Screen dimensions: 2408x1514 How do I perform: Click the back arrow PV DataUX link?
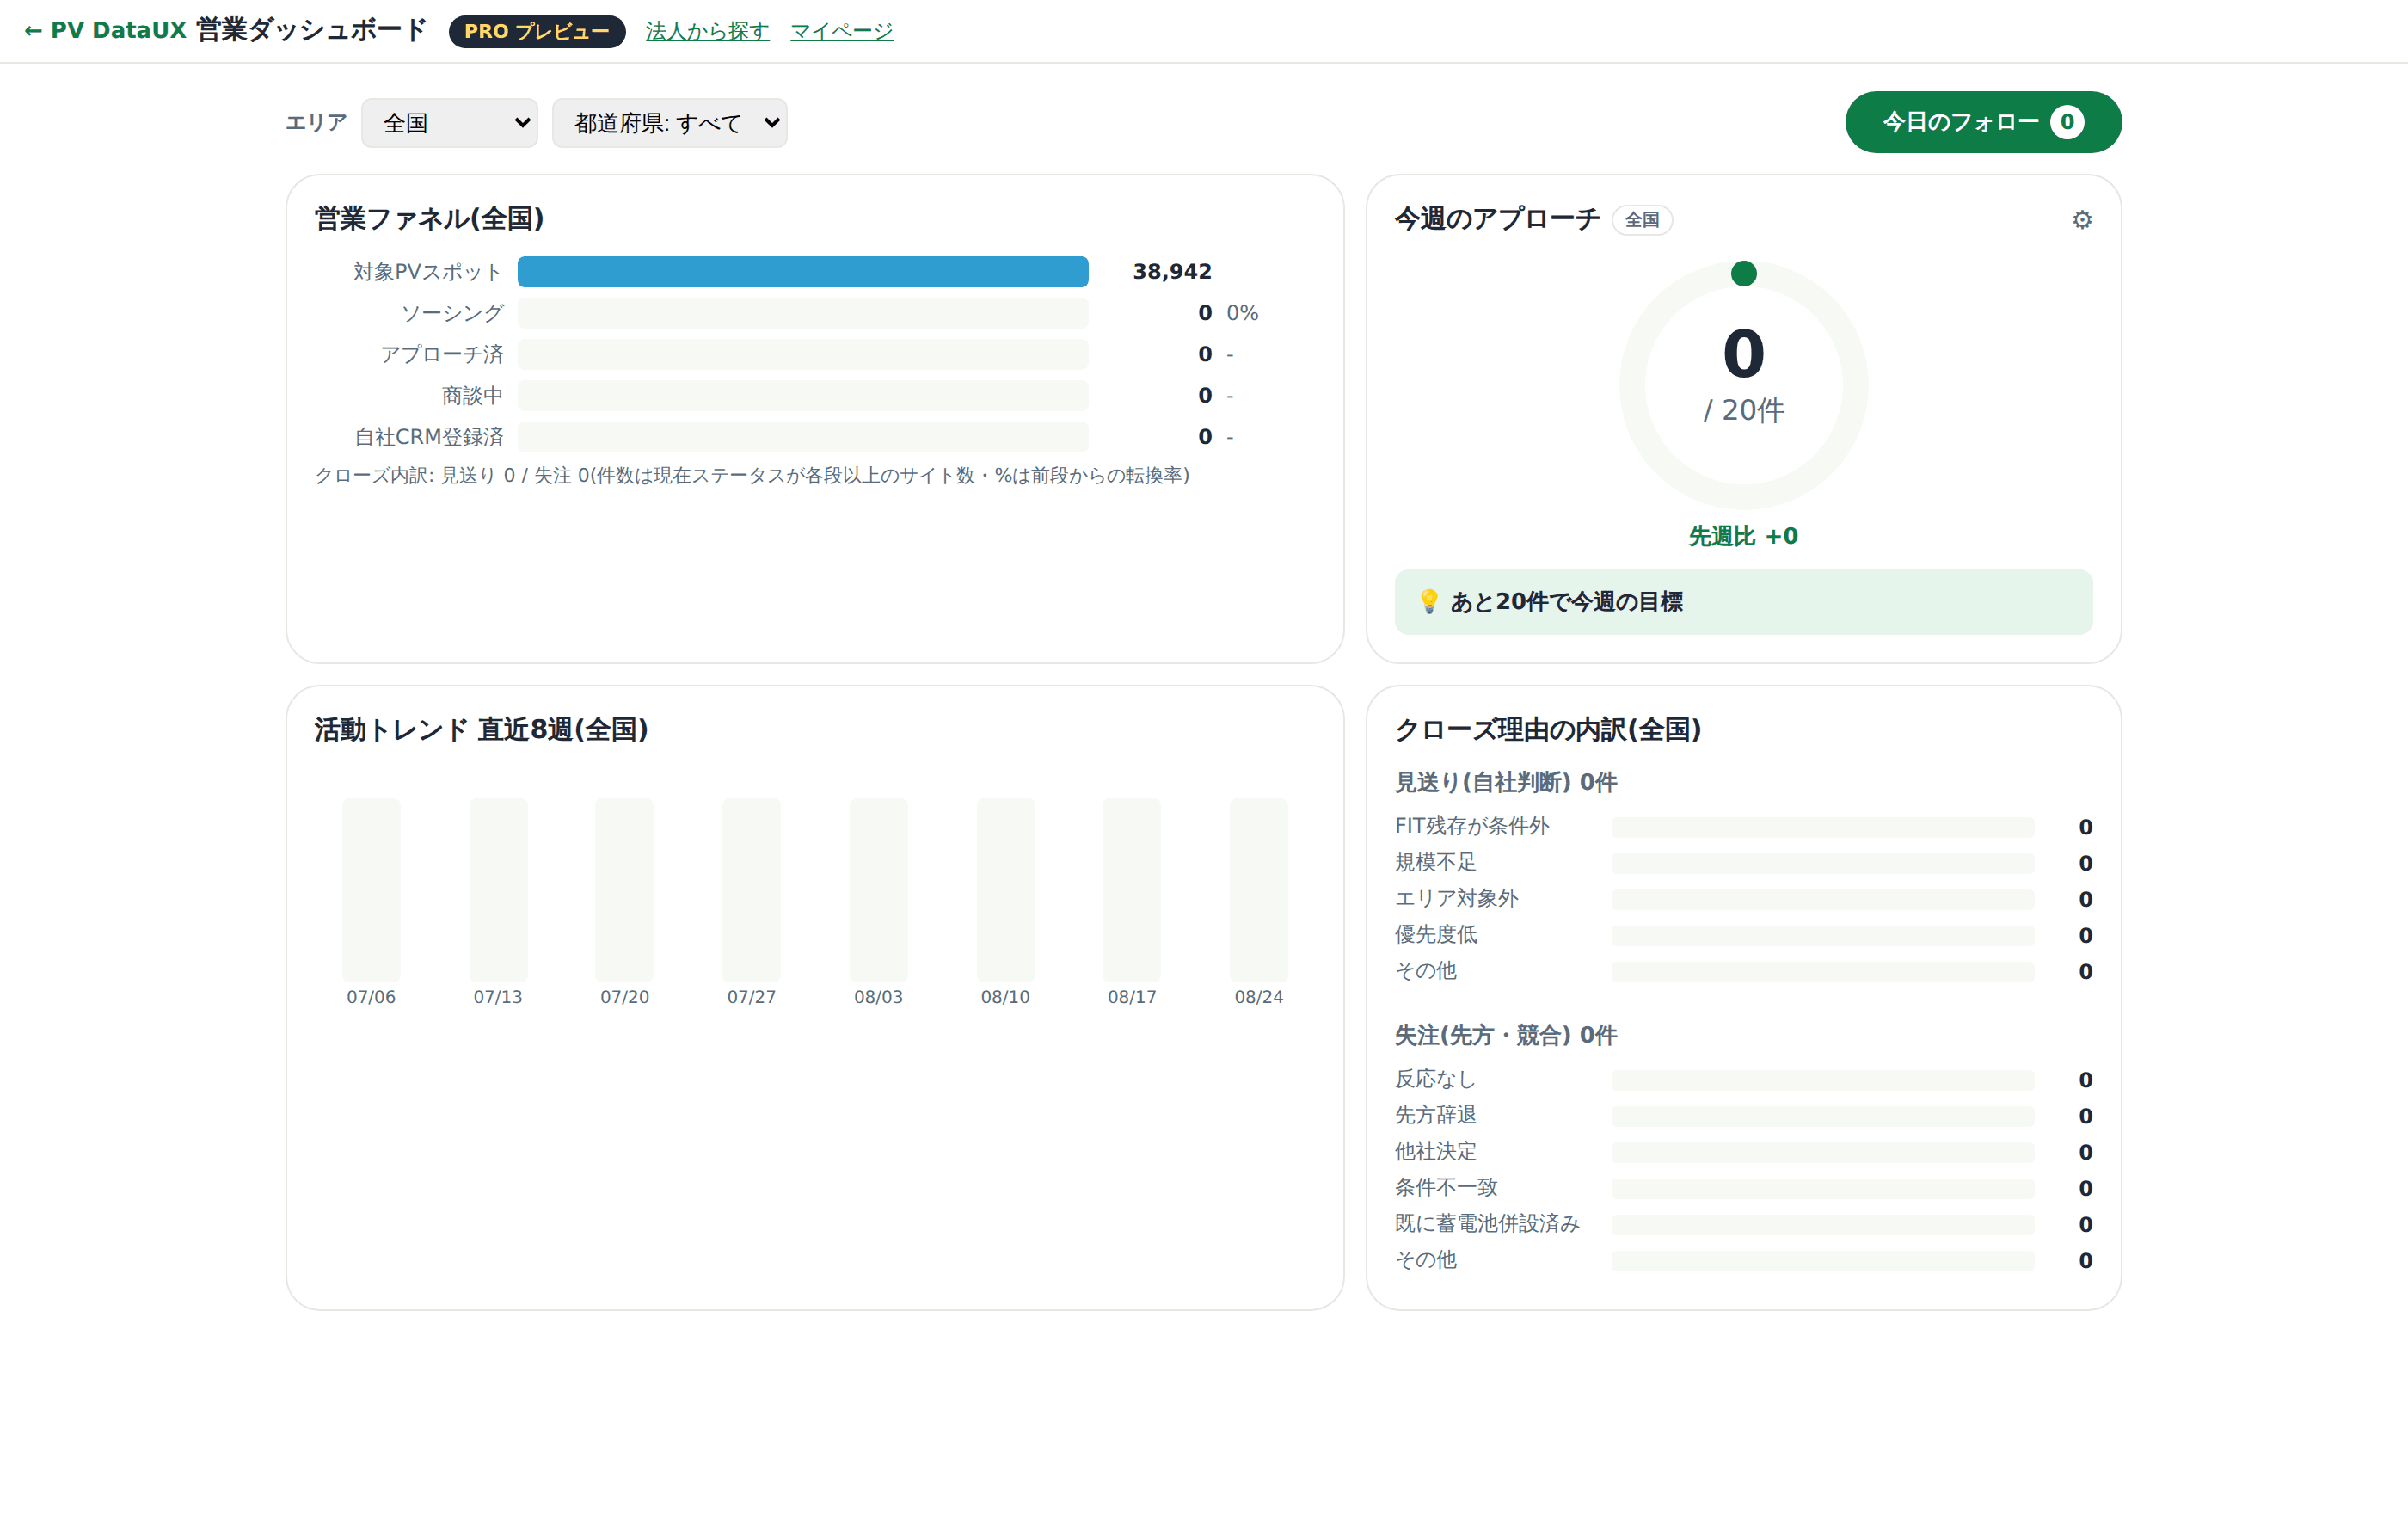(105, 30)
